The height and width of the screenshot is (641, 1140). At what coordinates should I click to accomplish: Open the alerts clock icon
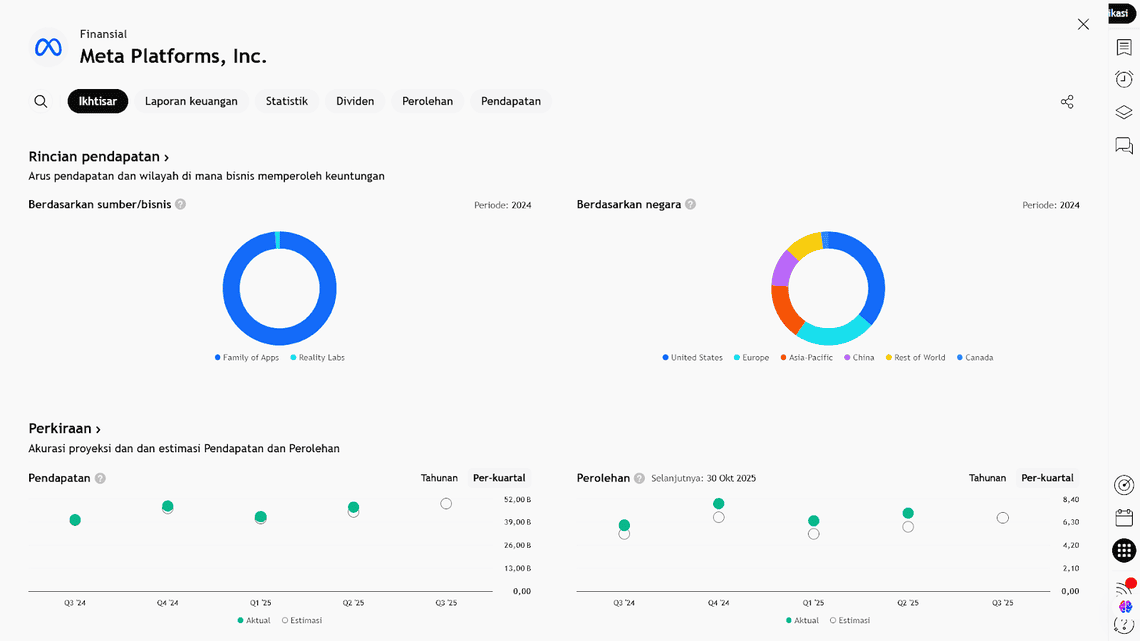click(1124, 80)
